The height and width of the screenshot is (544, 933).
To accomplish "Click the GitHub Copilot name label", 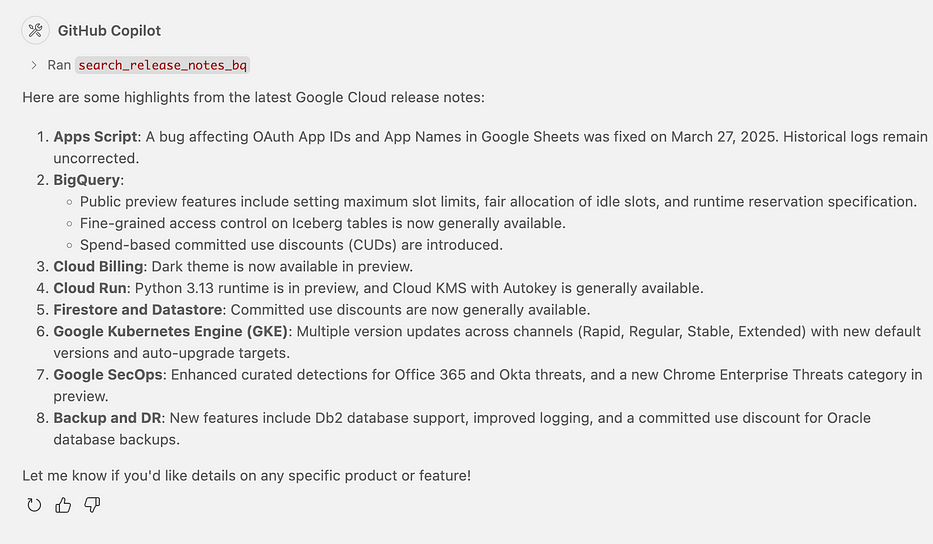I will pyautogui.click(x=109, y=30).
